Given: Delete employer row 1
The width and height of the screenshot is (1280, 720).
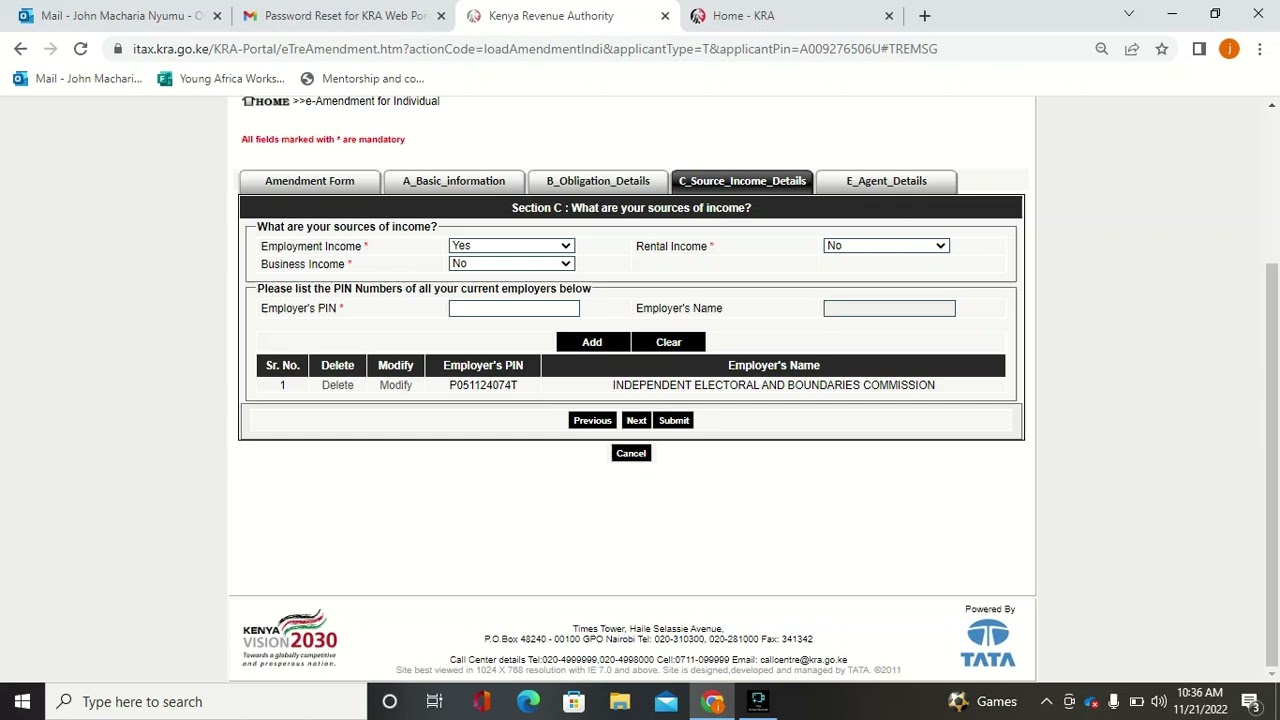Looking at the screenshot, I should (337, 385).
